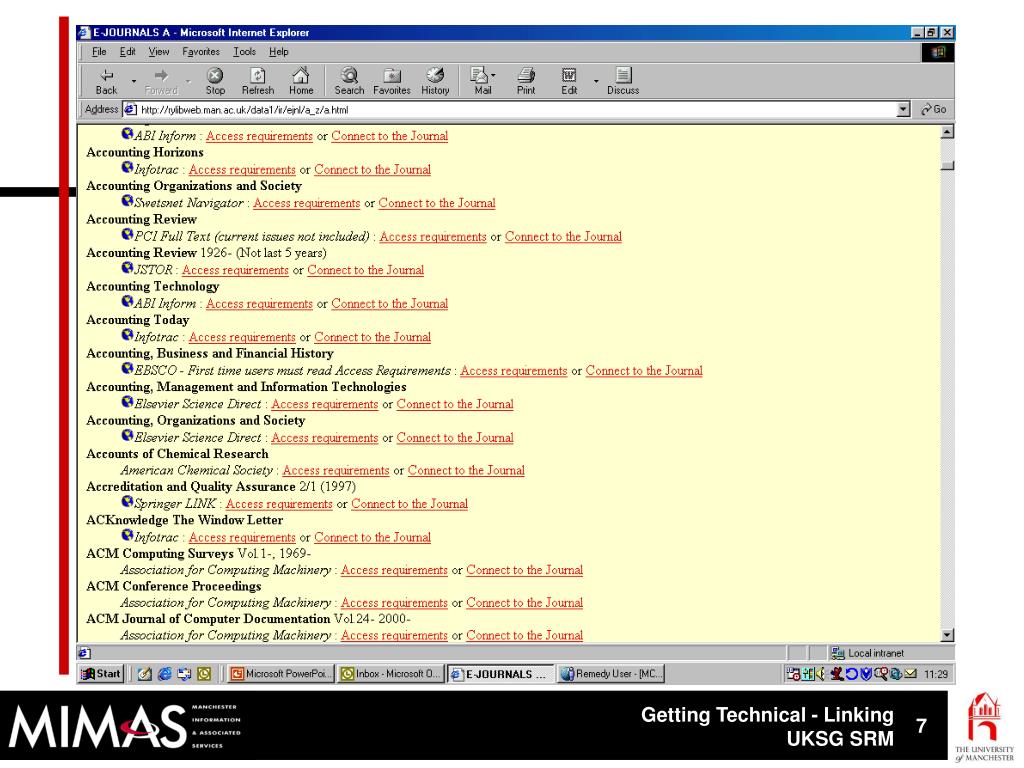Click the envelope icon in system tray
This screenshot has height=768, width=1024.
coord(910,673)
